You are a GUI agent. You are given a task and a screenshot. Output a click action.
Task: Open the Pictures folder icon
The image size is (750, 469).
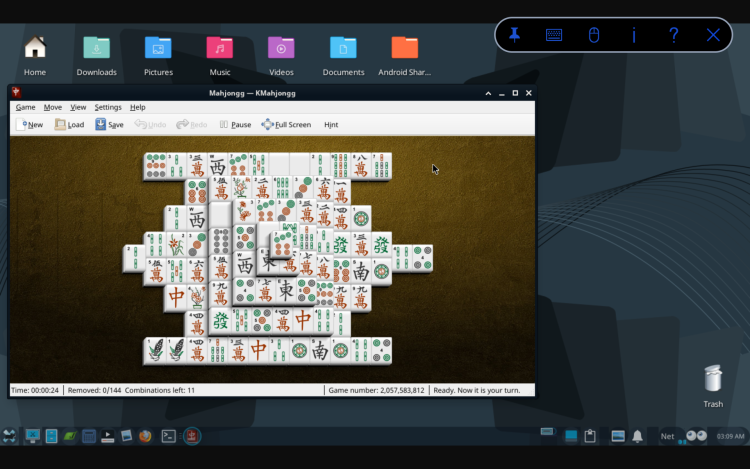tap(158, 56)
